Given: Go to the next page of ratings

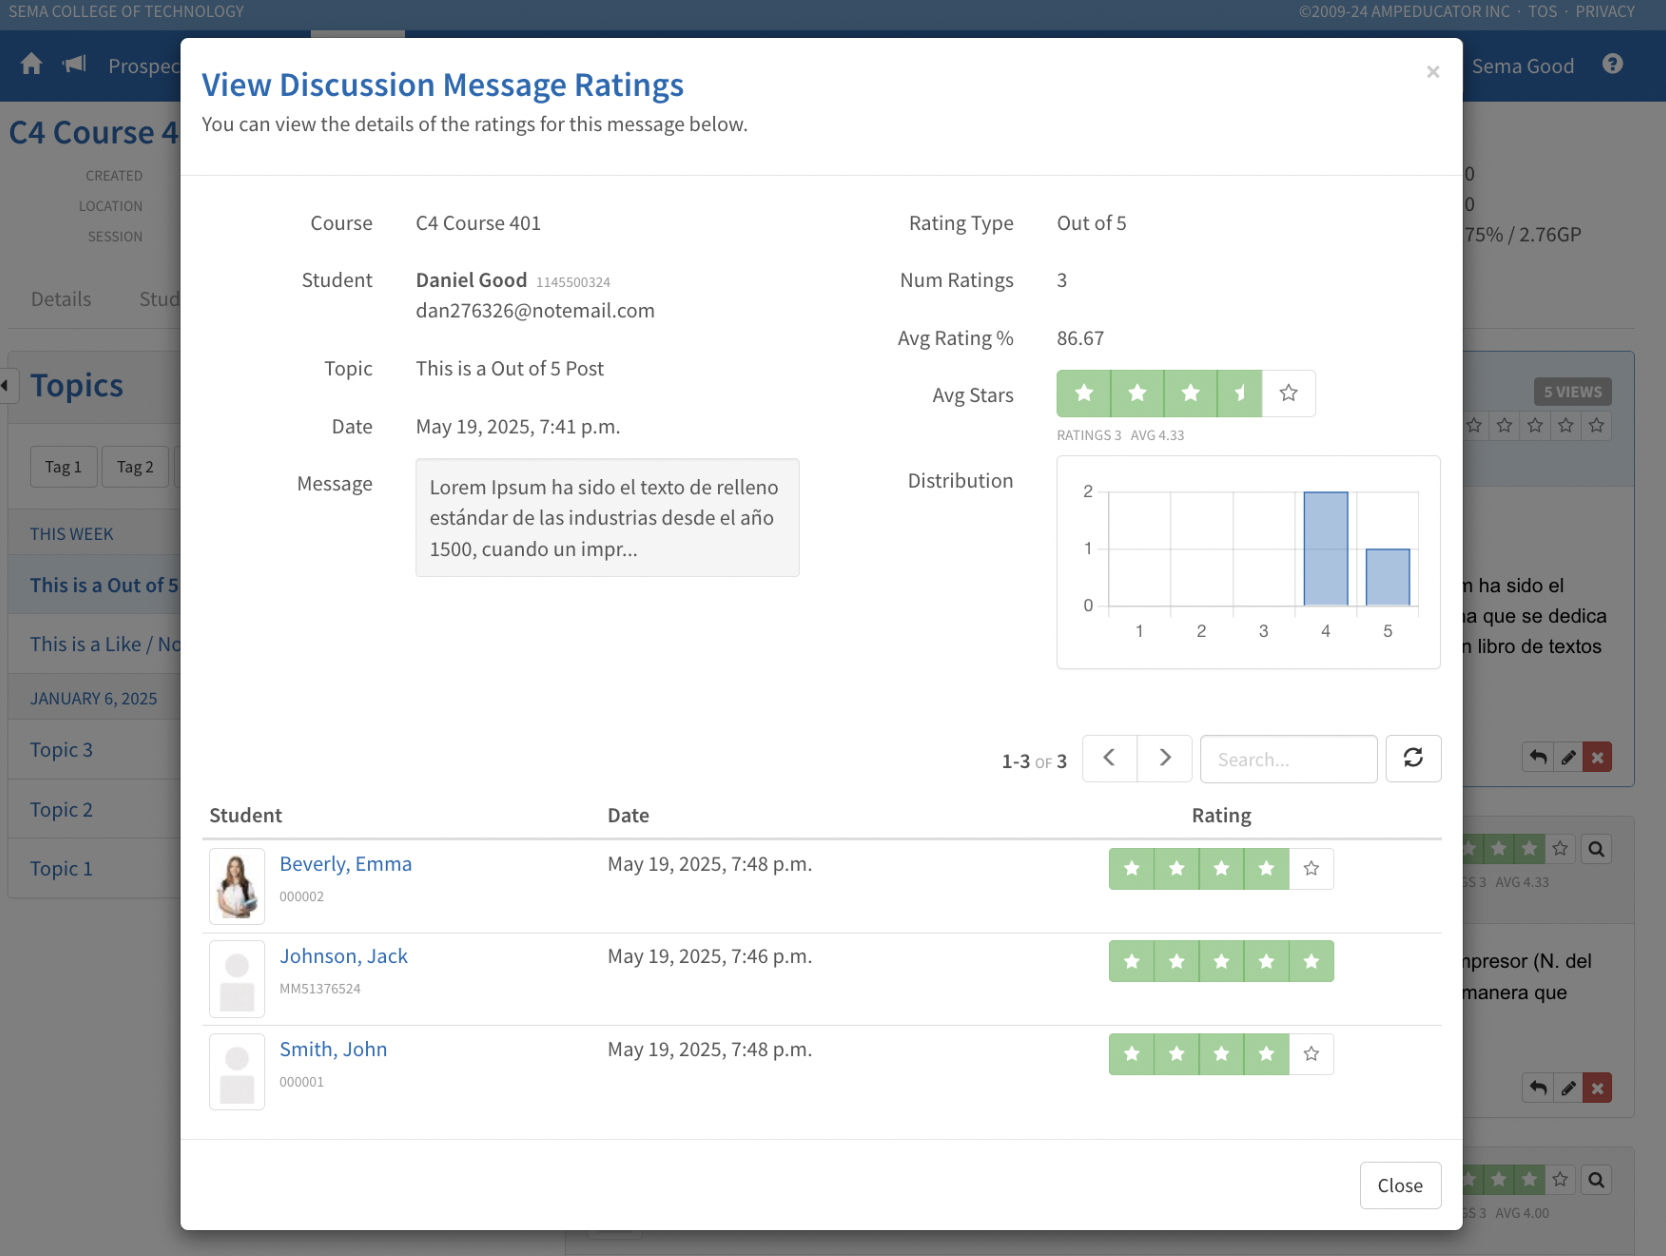Looking at the screenshot, I should [1164, 758].
